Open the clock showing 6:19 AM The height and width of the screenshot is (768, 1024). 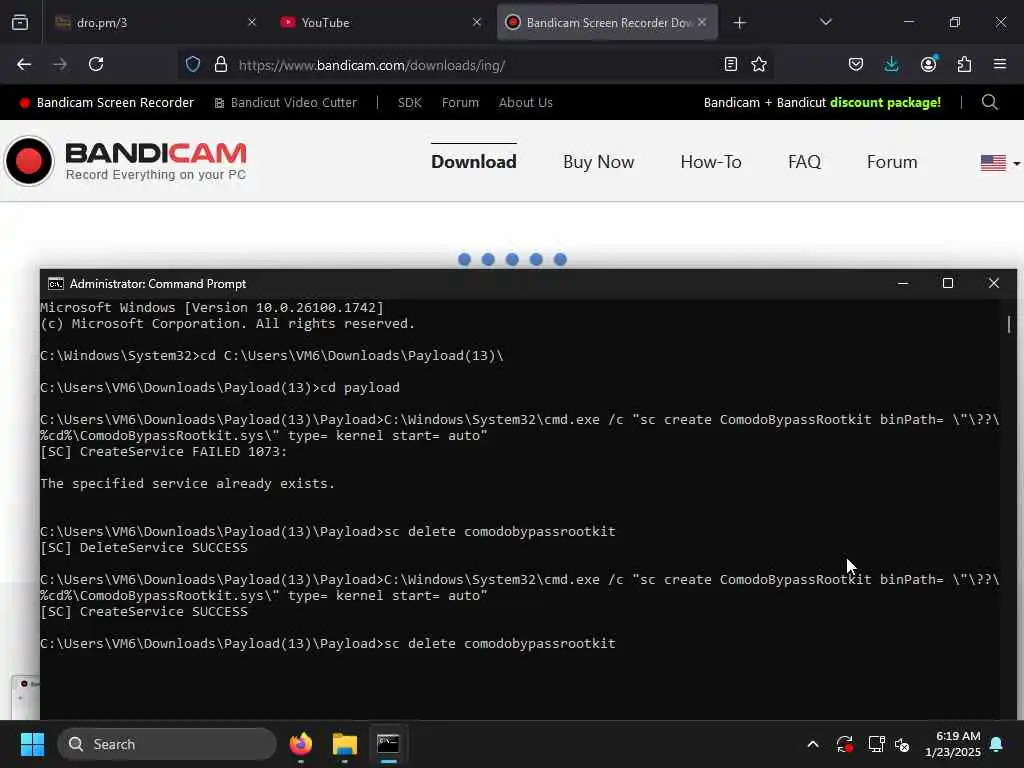click(x=953, y=744)
